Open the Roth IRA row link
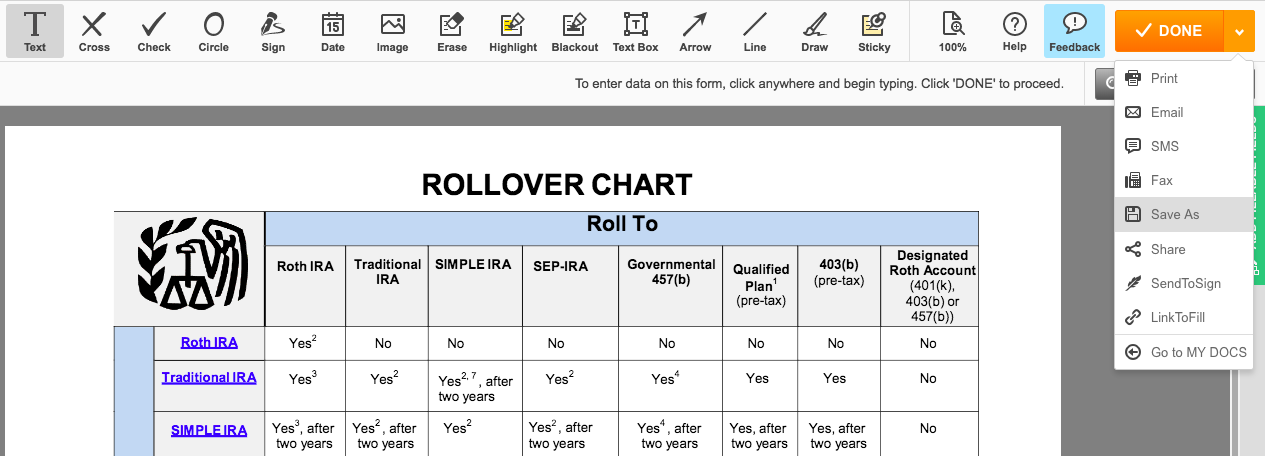 pyautogui.click(x=209, y=342)
